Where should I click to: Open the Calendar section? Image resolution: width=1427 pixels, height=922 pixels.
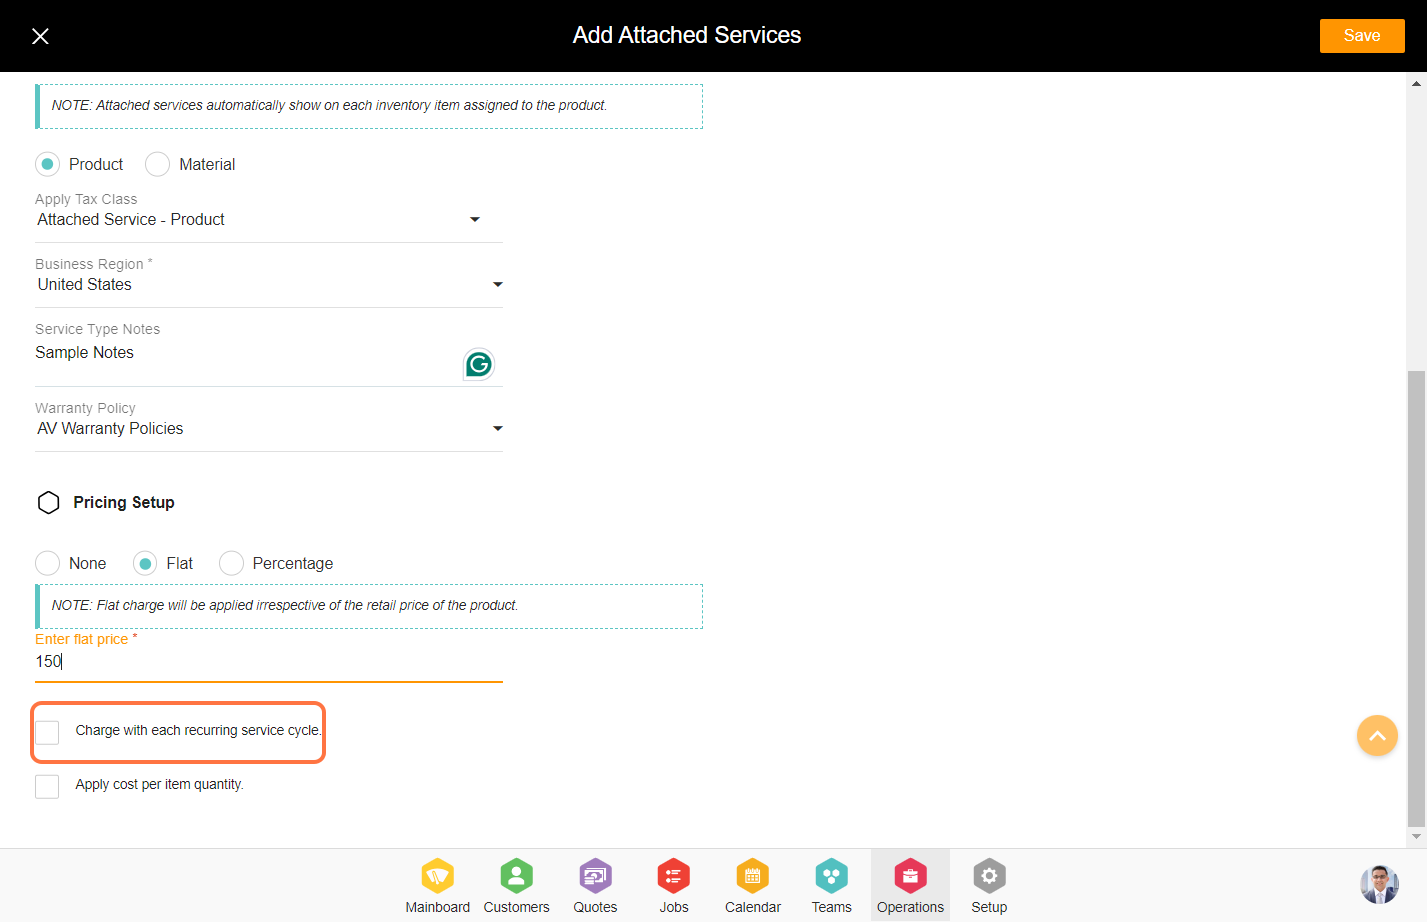click(753, 886)
